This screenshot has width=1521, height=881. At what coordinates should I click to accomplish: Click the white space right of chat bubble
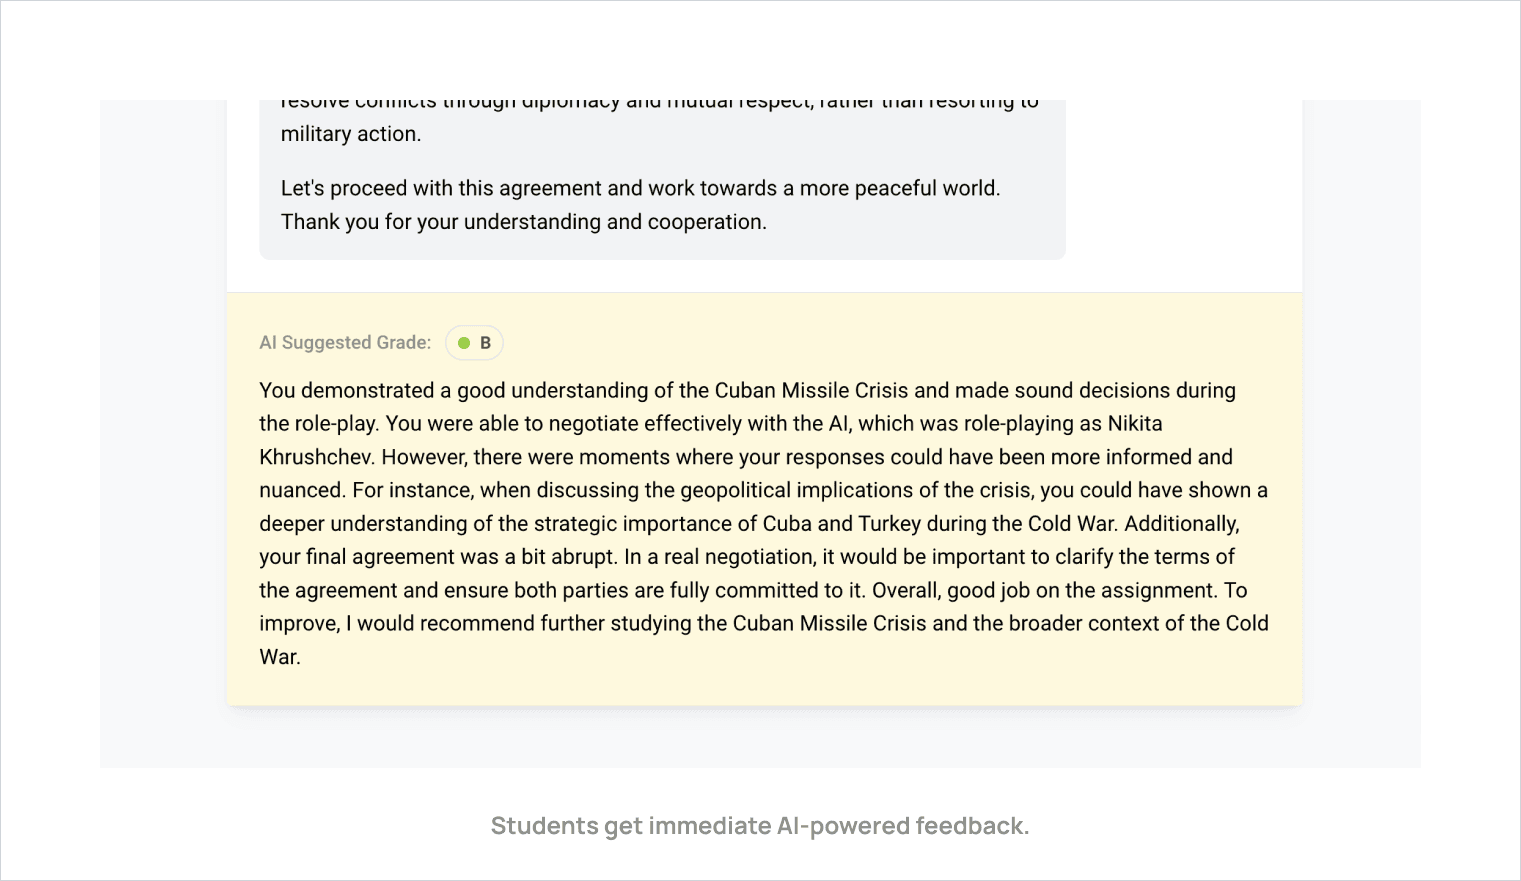tap(1184, 180)
